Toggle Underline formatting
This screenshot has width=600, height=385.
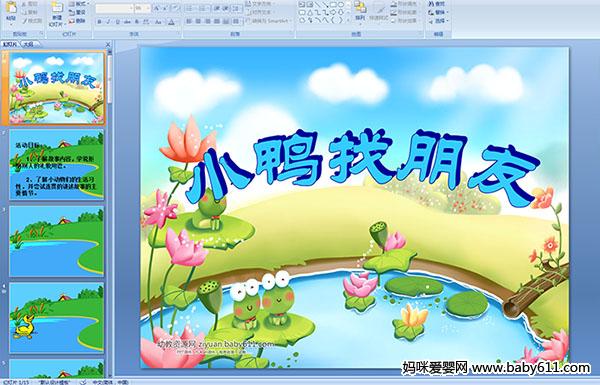click(117, 22)
